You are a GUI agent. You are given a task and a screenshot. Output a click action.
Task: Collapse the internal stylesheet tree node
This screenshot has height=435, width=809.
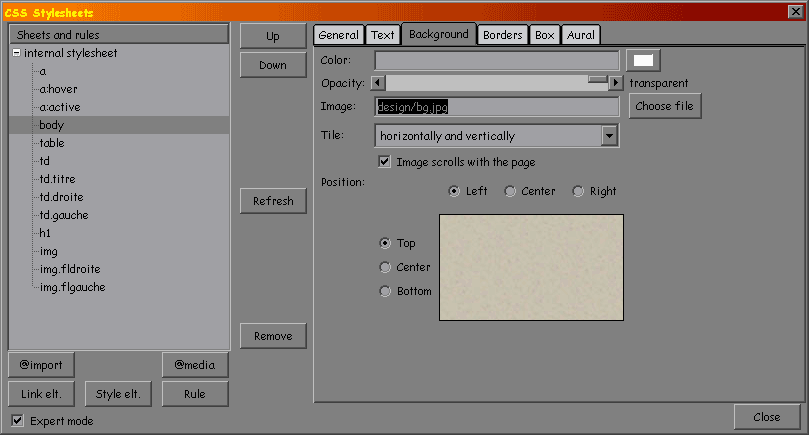coord(17,53)
